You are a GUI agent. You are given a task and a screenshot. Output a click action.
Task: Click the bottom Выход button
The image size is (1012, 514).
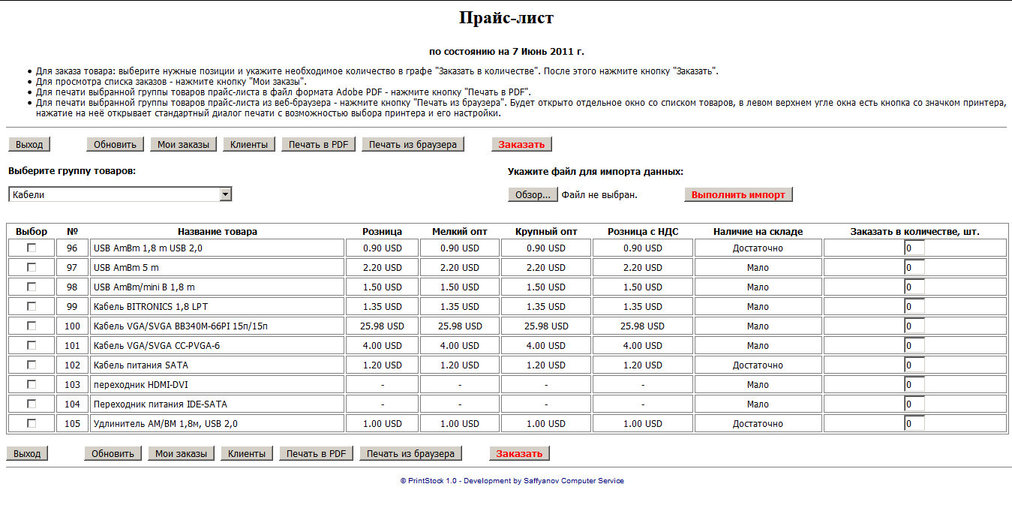(27, 453)
